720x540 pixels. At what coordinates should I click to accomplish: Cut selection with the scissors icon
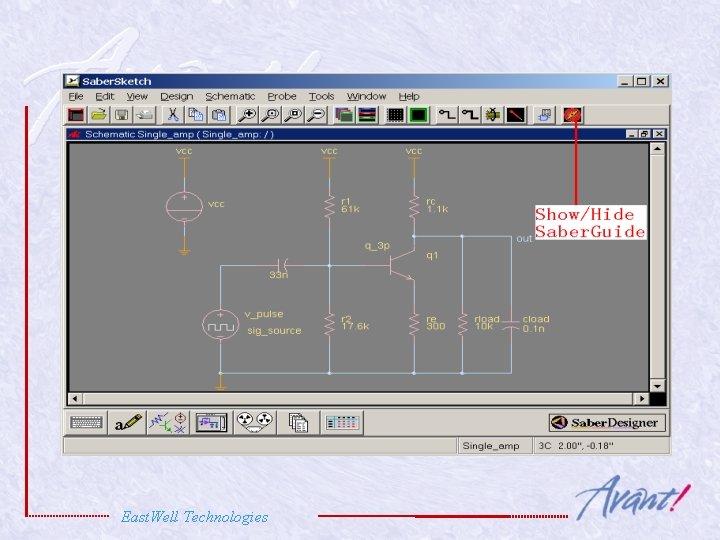coord(173,115)
